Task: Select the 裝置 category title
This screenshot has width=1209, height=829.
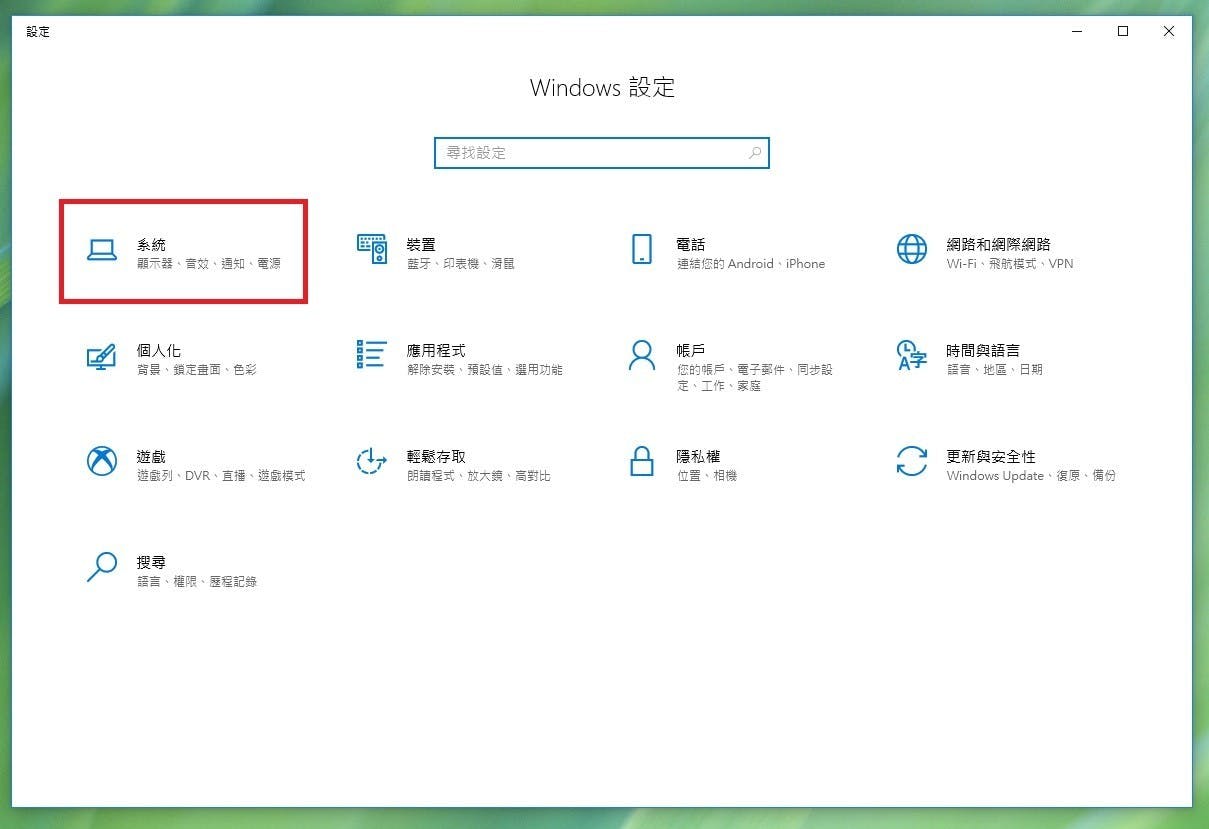Action: [x=421, y=244]
